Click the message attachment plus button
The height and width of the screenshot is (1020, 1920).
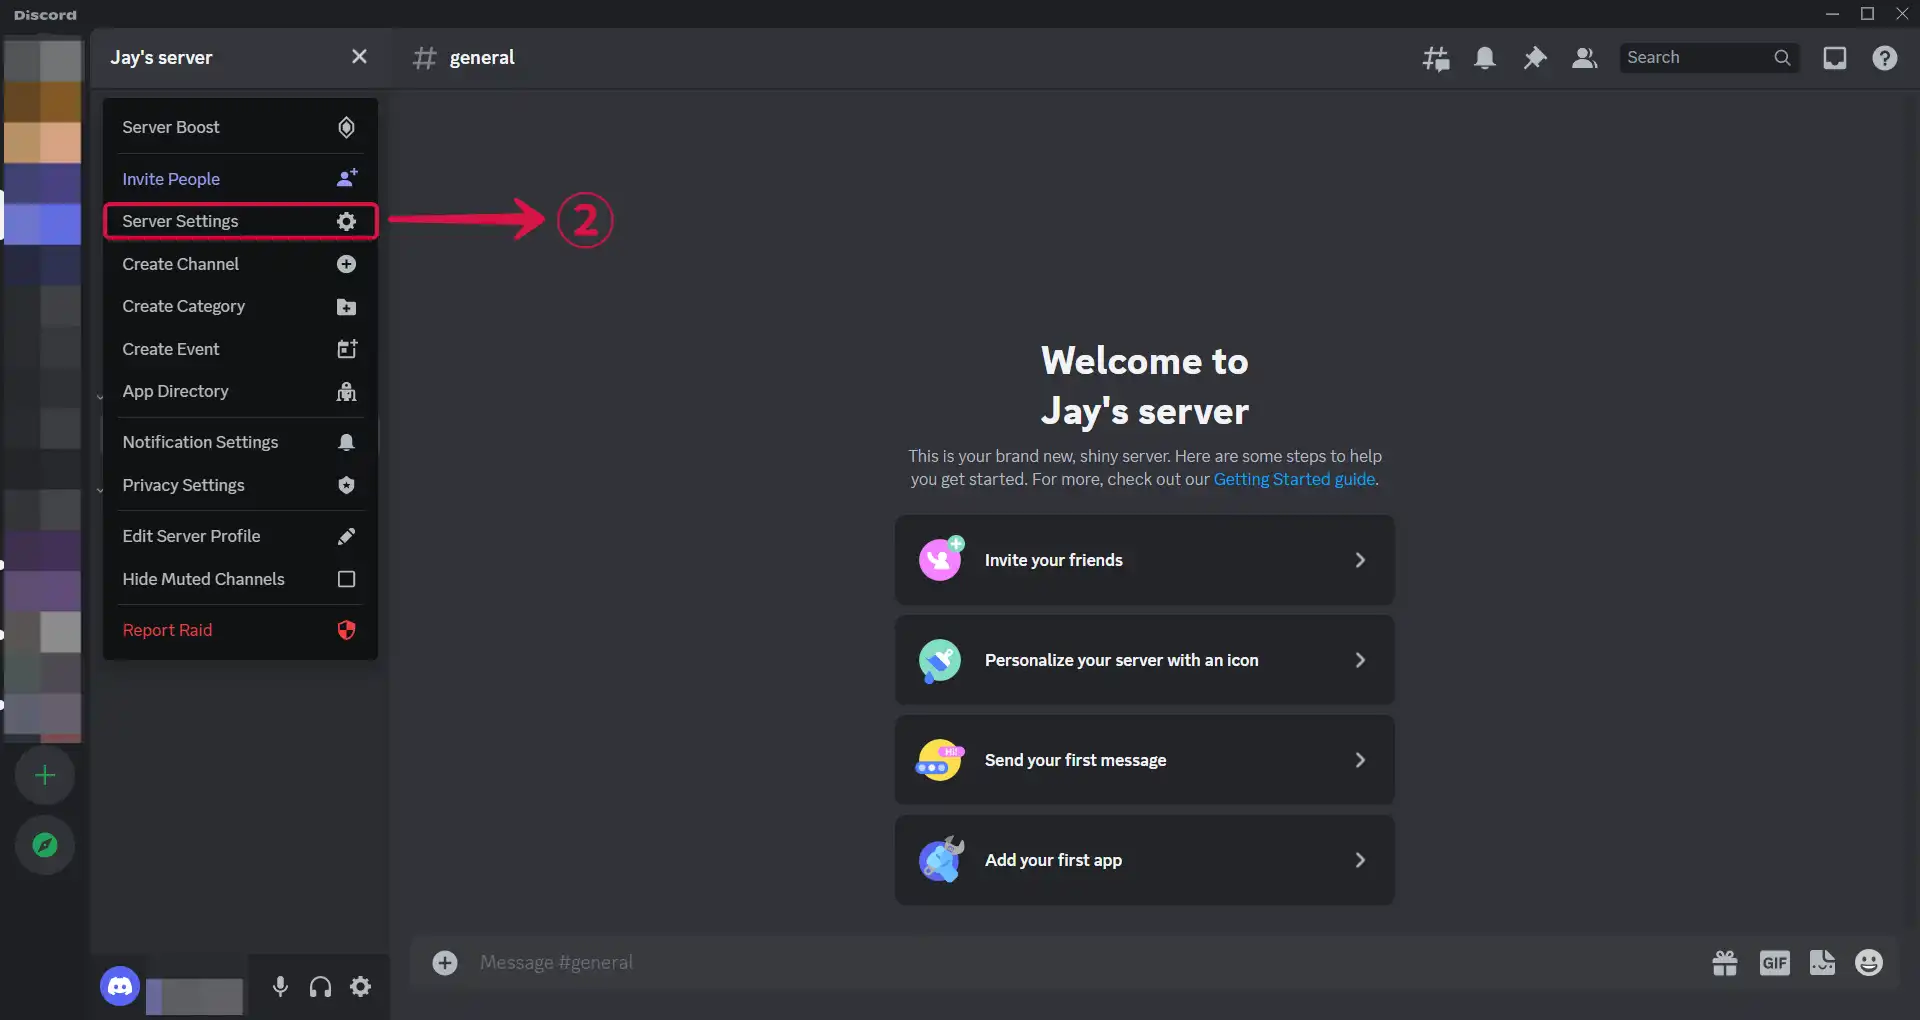tap(445, 962)
